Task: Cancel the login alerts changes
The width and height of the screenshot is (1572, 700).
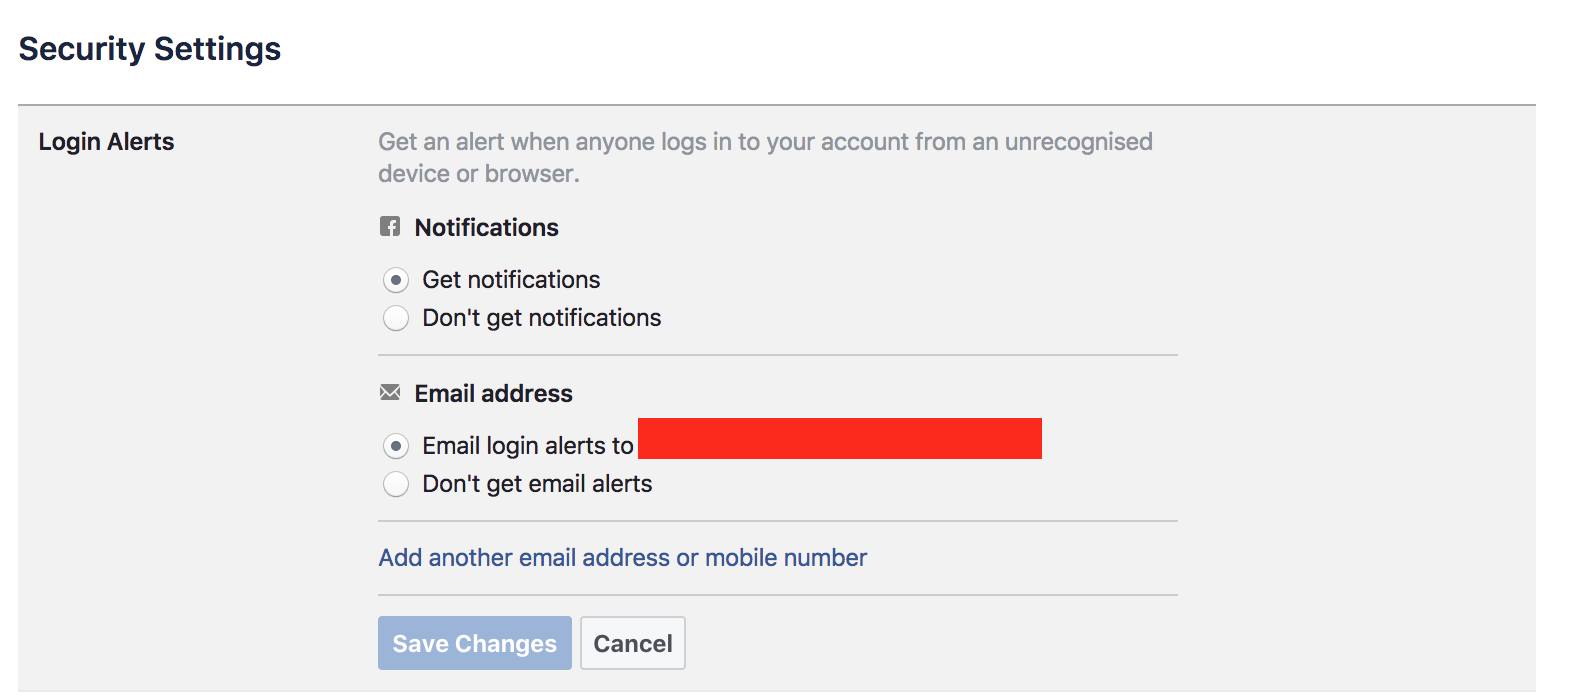Action: 632,643
